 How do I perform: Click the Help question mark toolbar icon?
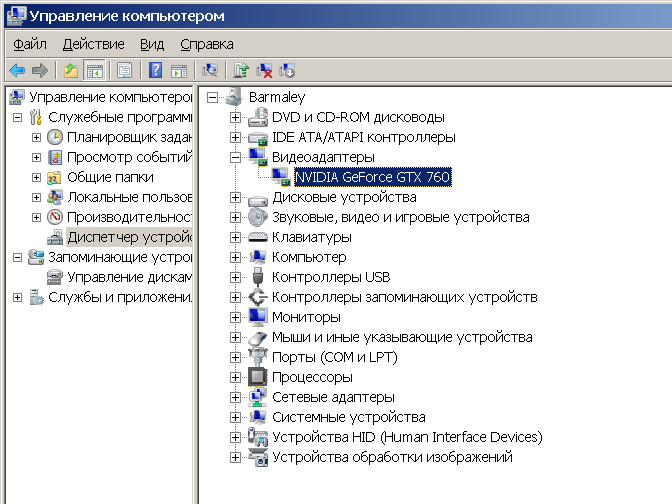pos(155,70)
